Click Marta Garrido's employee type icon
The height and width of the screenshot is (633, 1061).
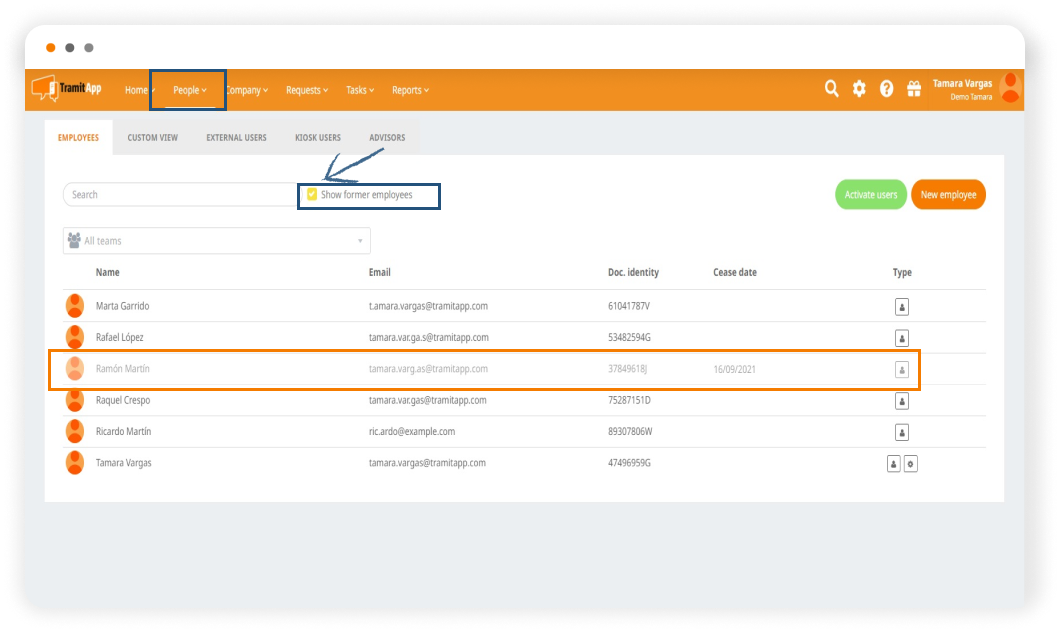coord(901,307)
